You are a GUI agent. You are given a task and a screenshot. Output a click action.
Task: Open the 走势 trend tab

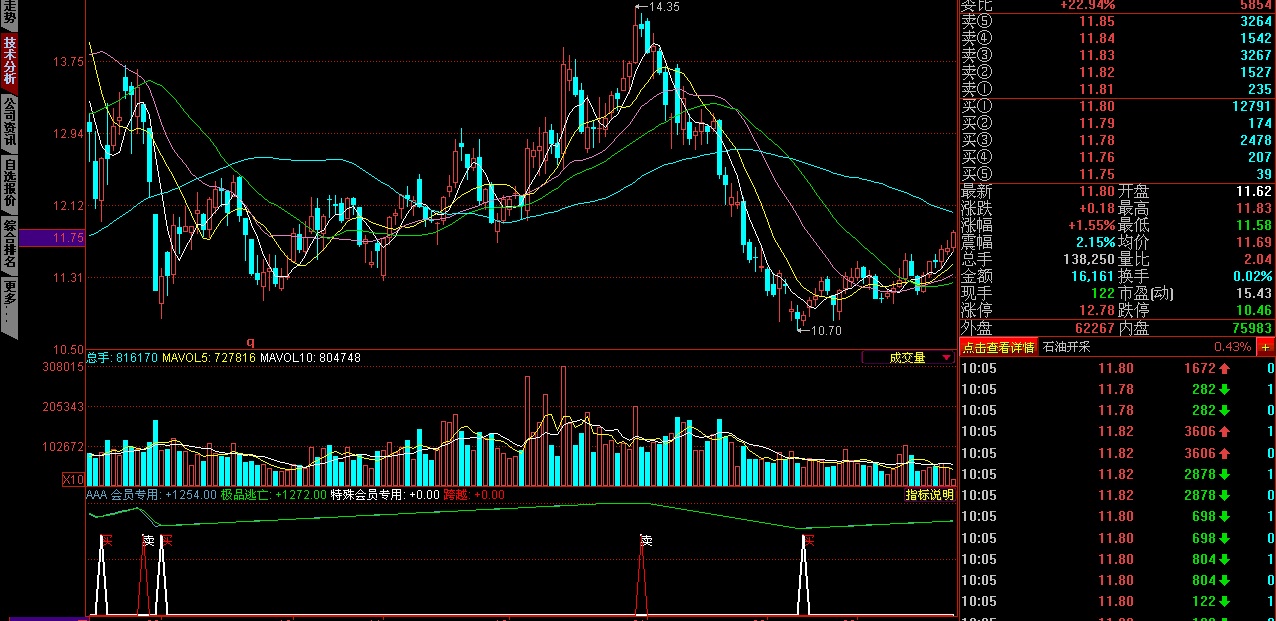9,14
